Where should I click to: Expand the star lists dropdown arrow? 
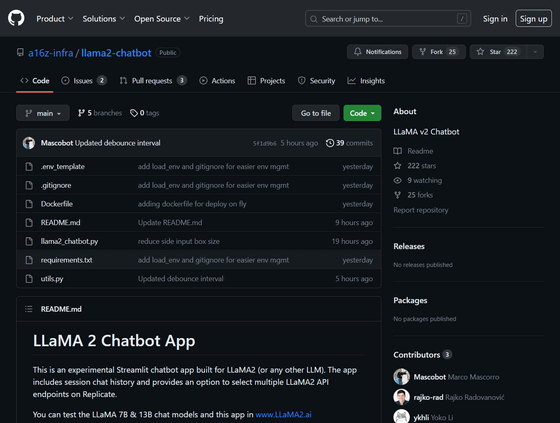click(535, 52)
